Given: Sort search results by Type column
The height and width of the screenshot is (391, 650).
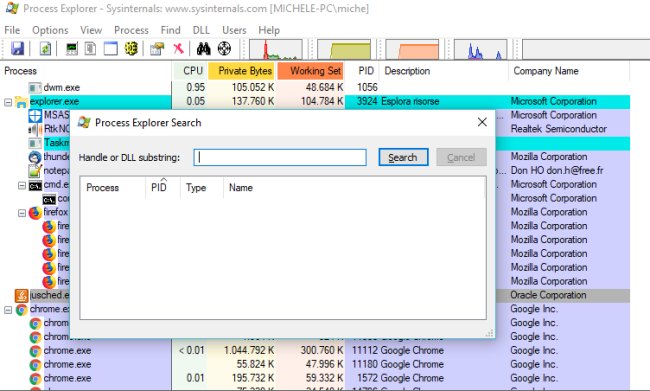Looking at the screenshot, I should 202,188.
